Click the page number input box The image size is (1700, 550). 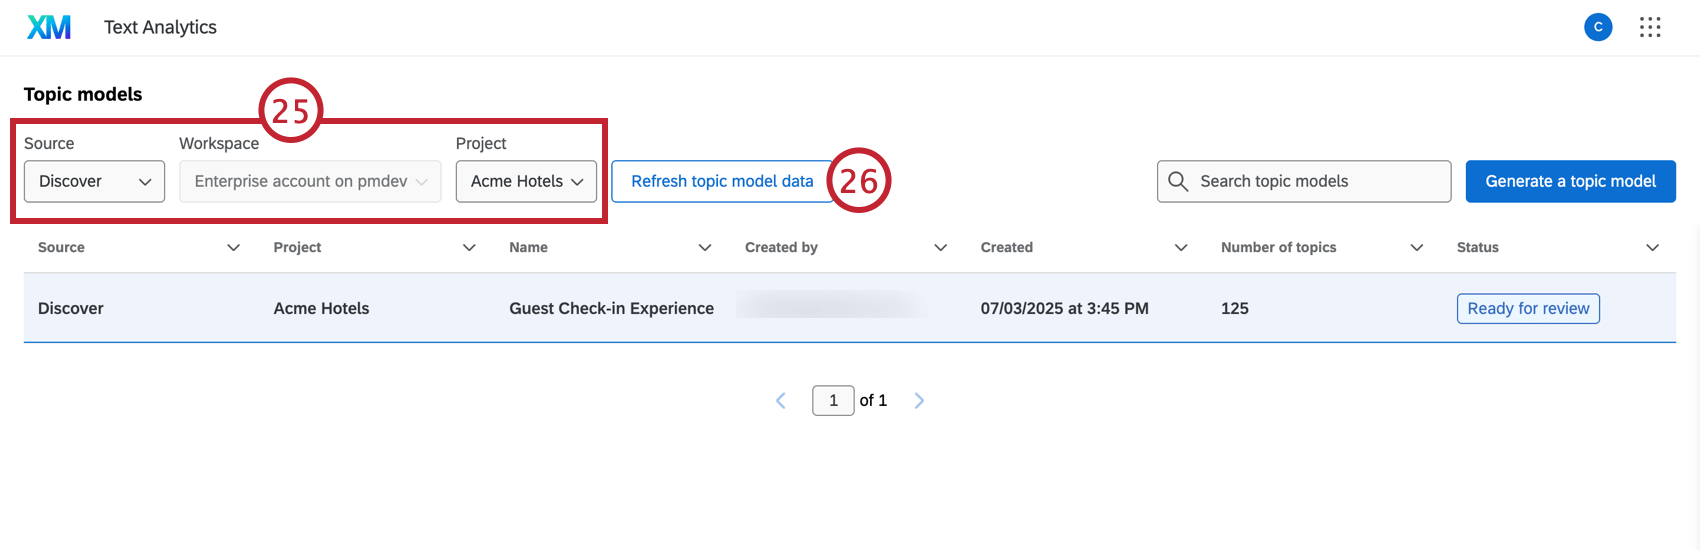point(833,401)
